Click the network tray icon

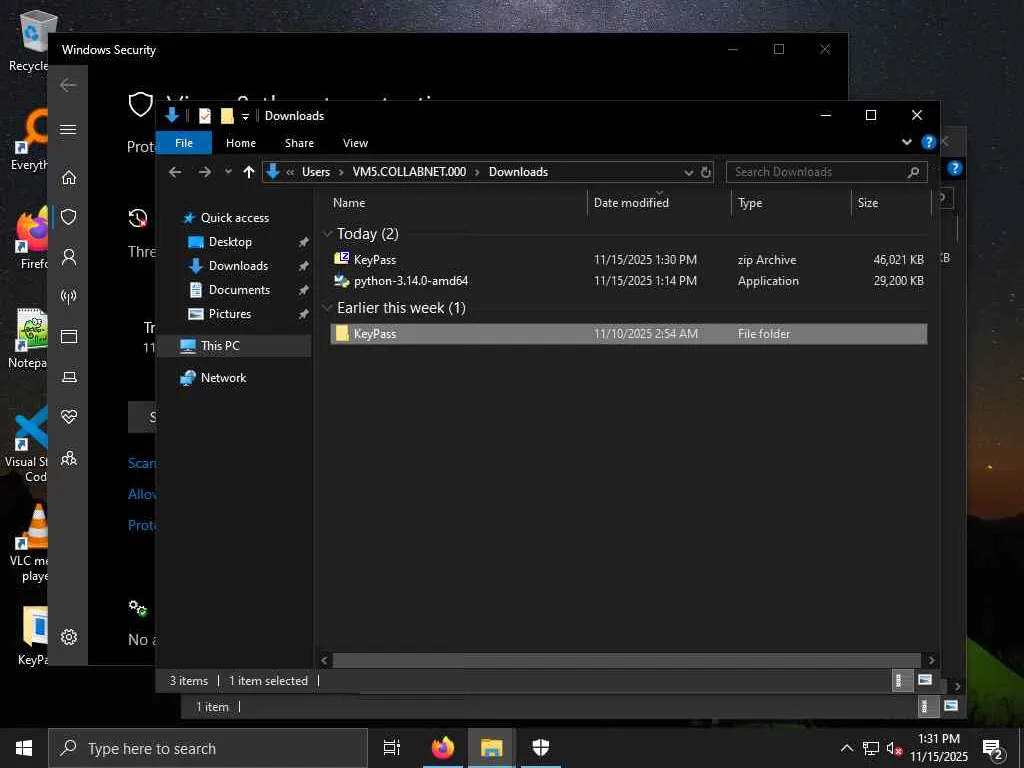point(871,748)
